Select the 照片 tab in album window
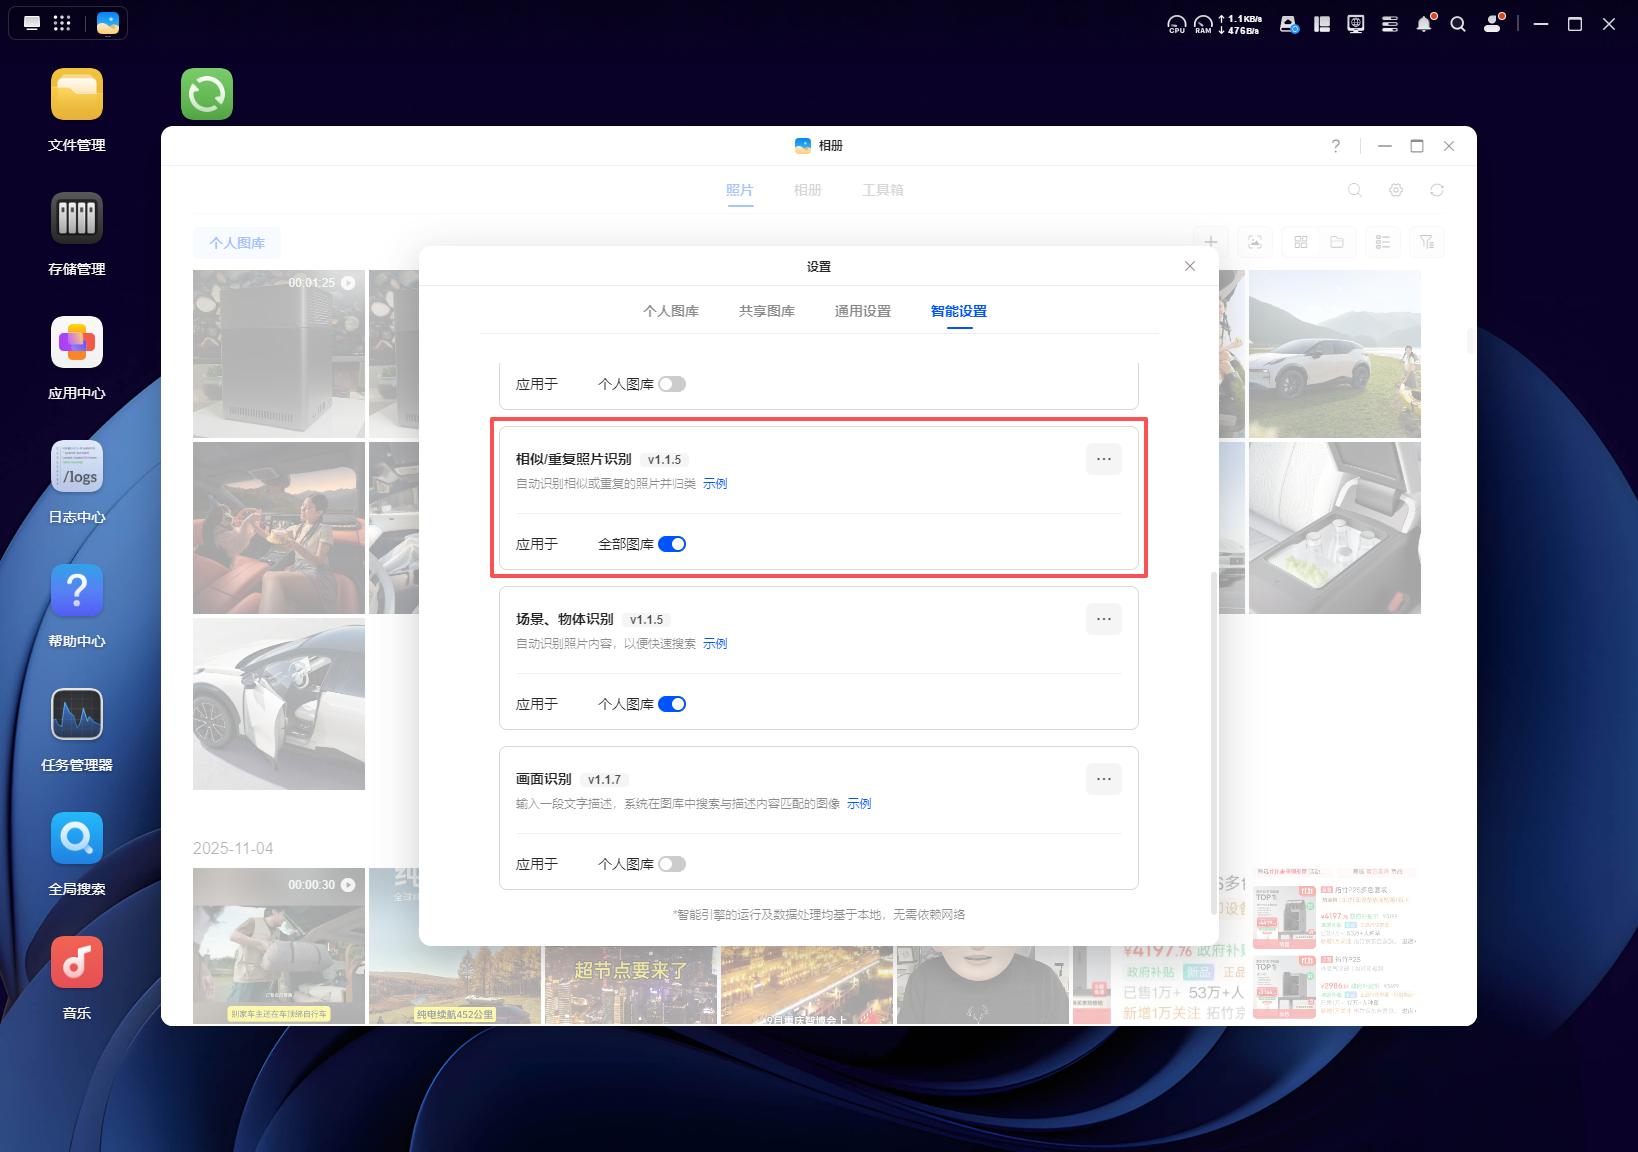The image size is (1638, 1152). click(740, 190)
